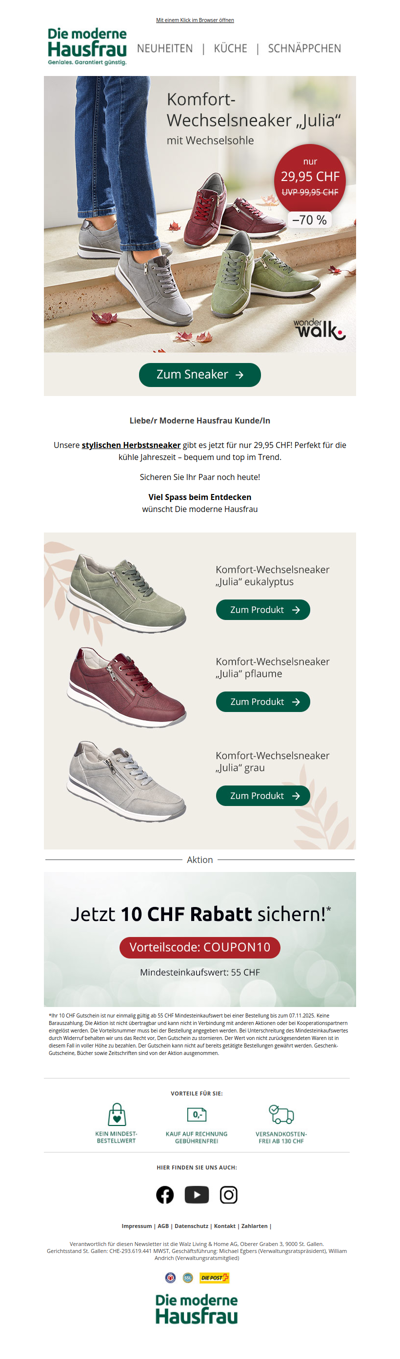Follow the 'stylischen Herbstsneaker' link

[x=131, y=443]
